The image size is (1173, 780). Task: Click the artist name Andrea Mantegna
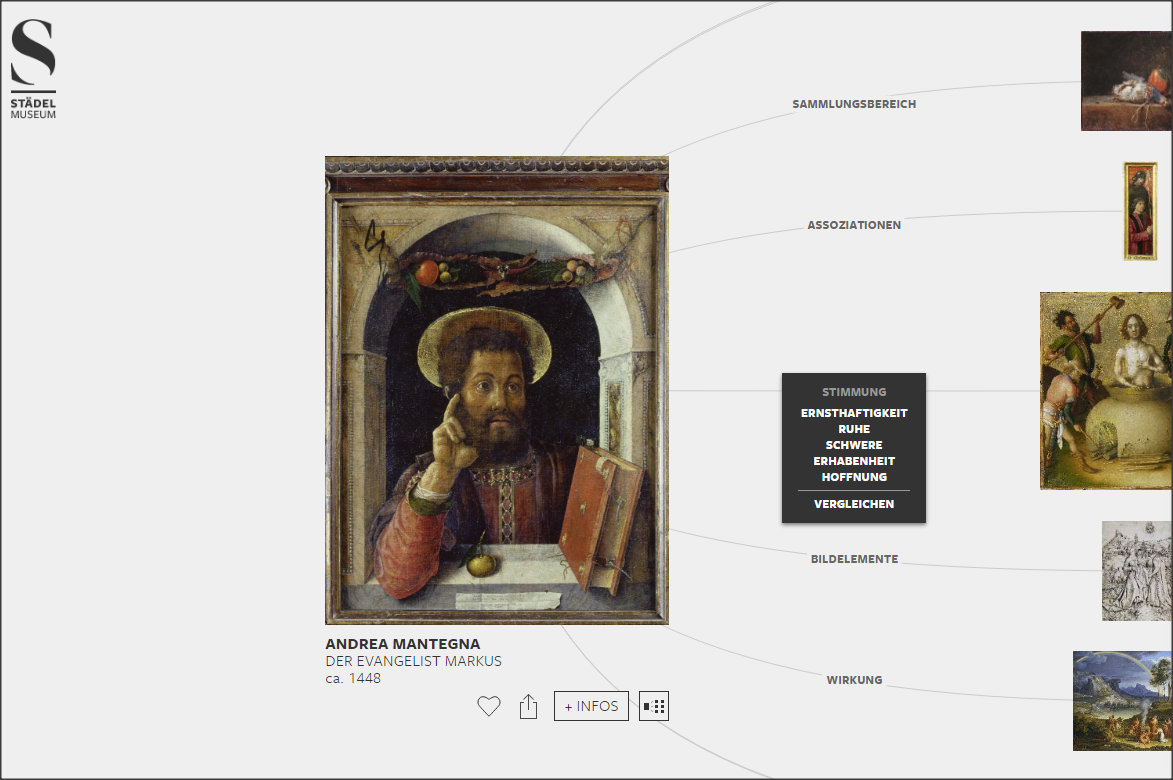(x=402, y=644)
